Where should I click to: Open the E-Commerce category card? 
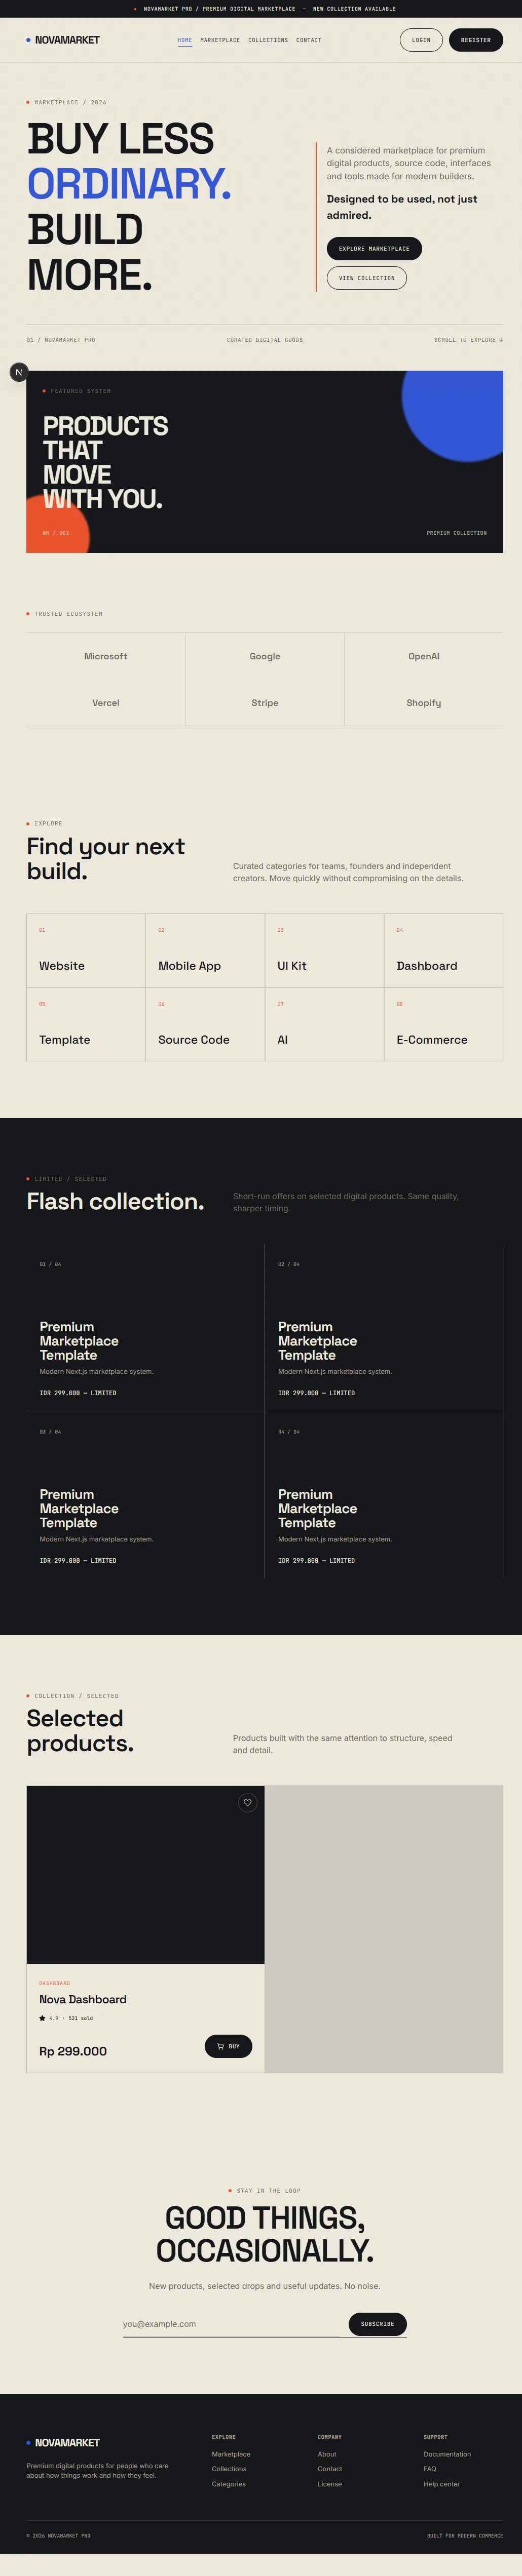443,1025
